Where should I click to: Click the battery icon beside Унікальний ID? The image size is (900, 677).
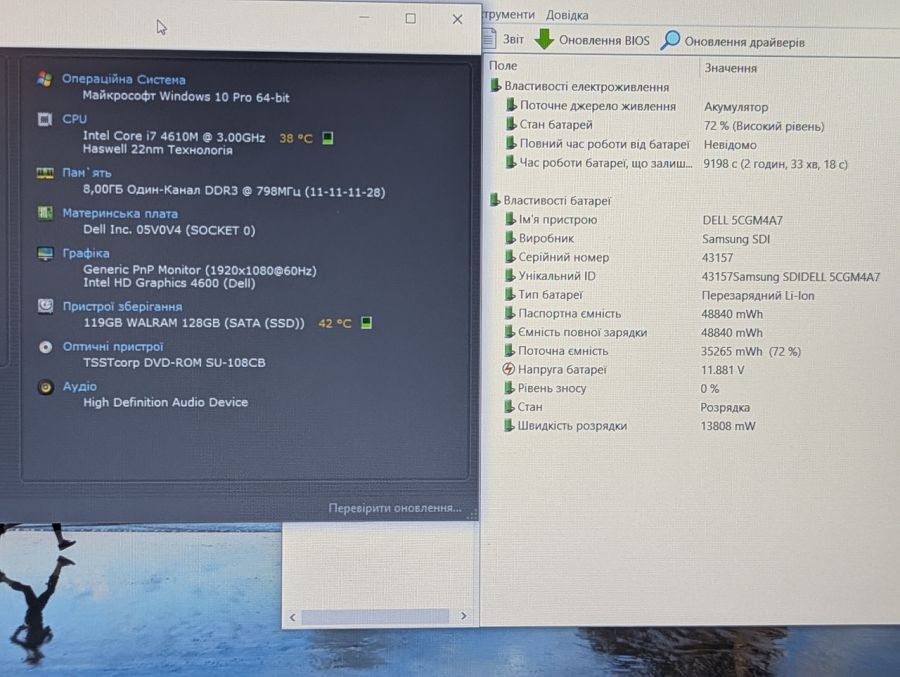(510, 275)
